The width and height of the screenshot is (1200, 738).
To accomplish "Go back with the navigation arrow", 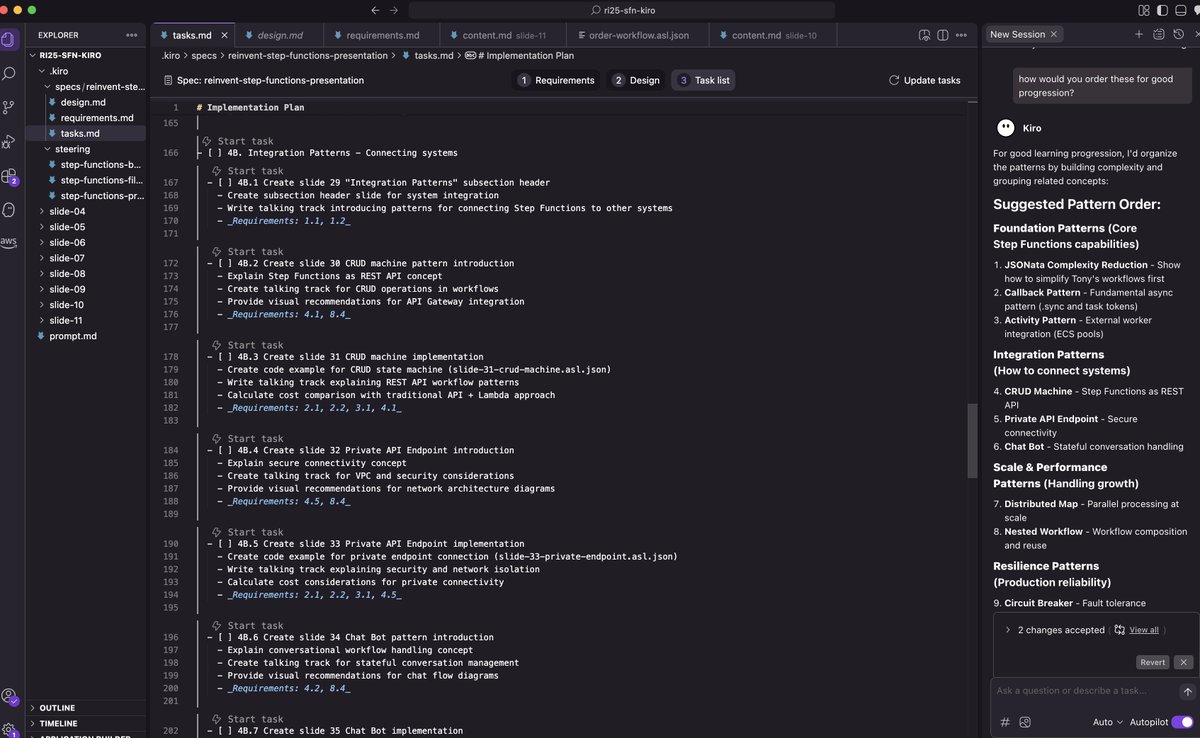I will [x=375, y=9].
